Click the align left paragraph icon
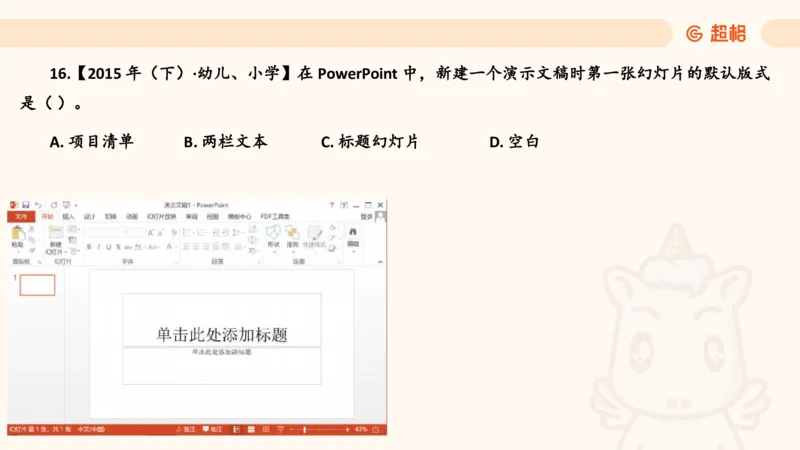This screenshot has height=450, width=800. 186,247
